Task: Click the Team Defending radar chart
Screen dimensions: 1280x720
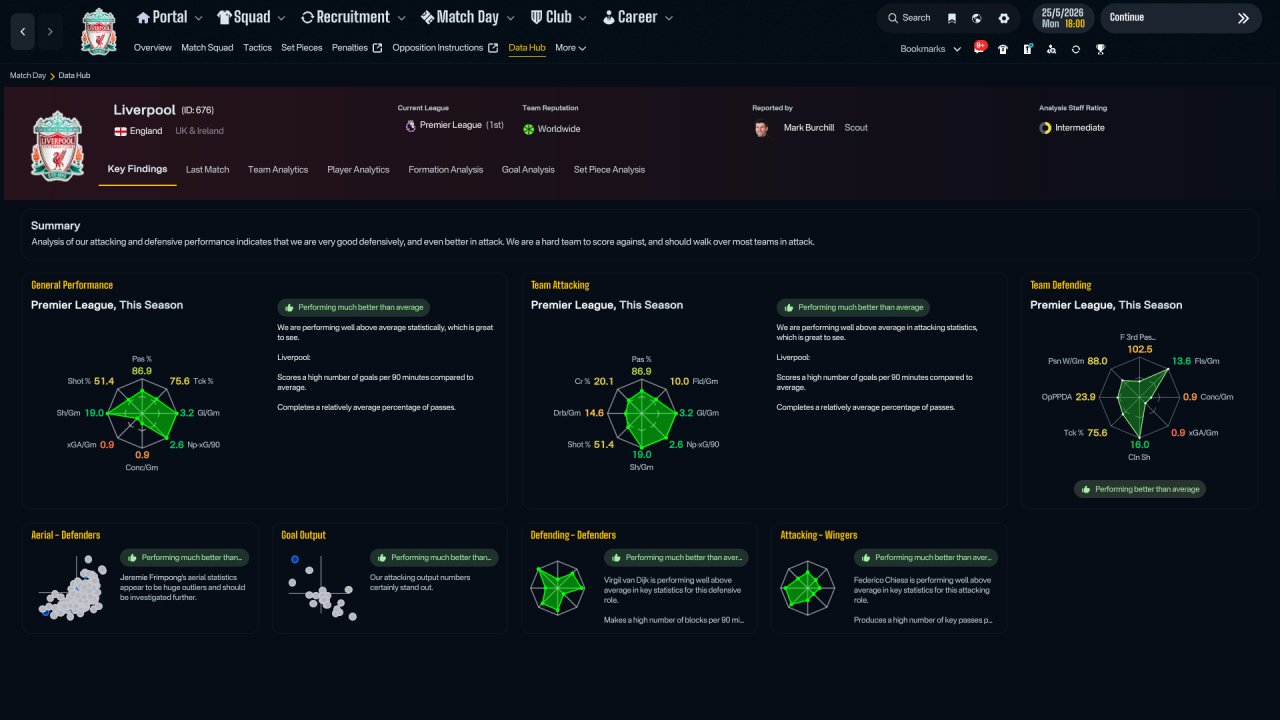Action: (x=1140, y=396)
